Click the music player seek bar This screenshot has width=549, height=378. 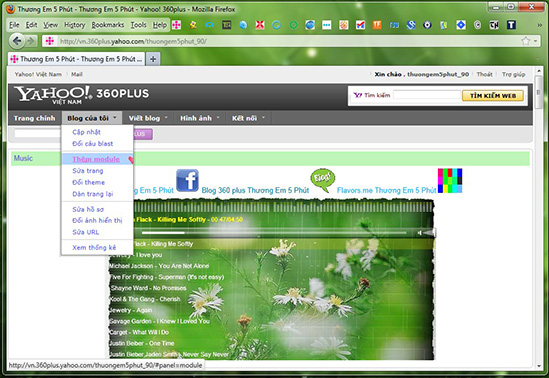coord(274,232)
